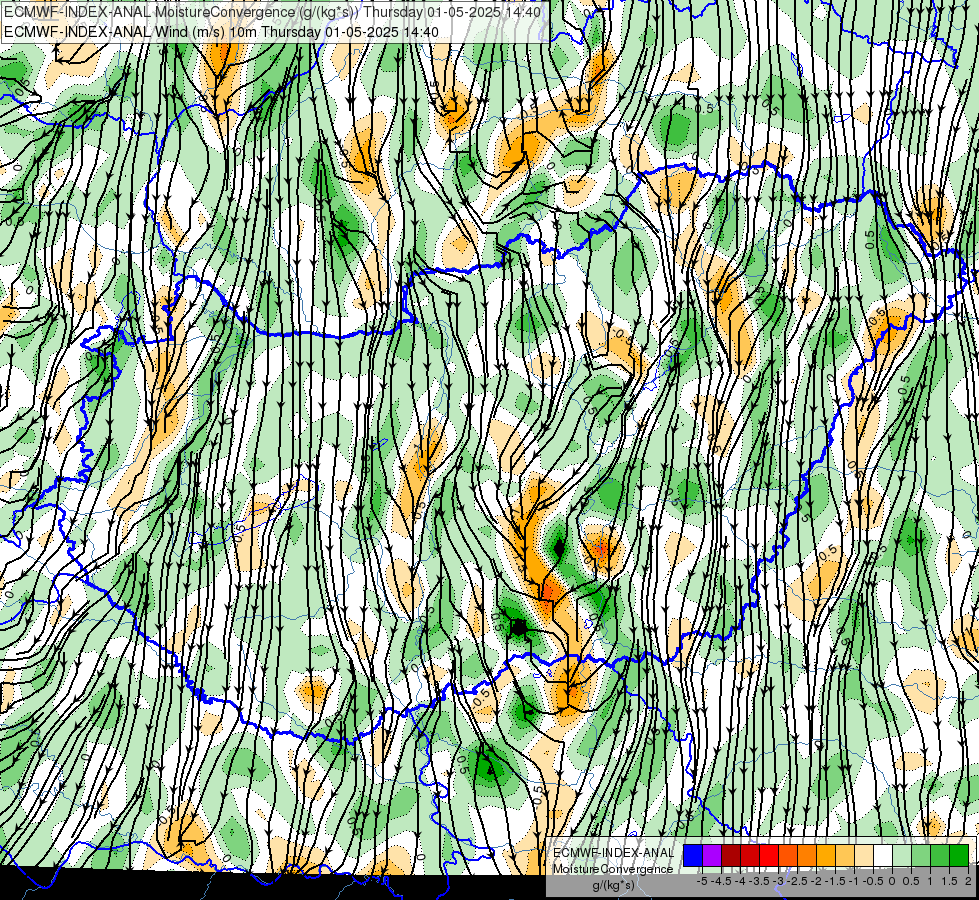The height and width of the screenshot is (900, 979).
Task: Click the darkest green swatch between 1.5 and 2
Action: pyautogui.click(x=959, y=855)
